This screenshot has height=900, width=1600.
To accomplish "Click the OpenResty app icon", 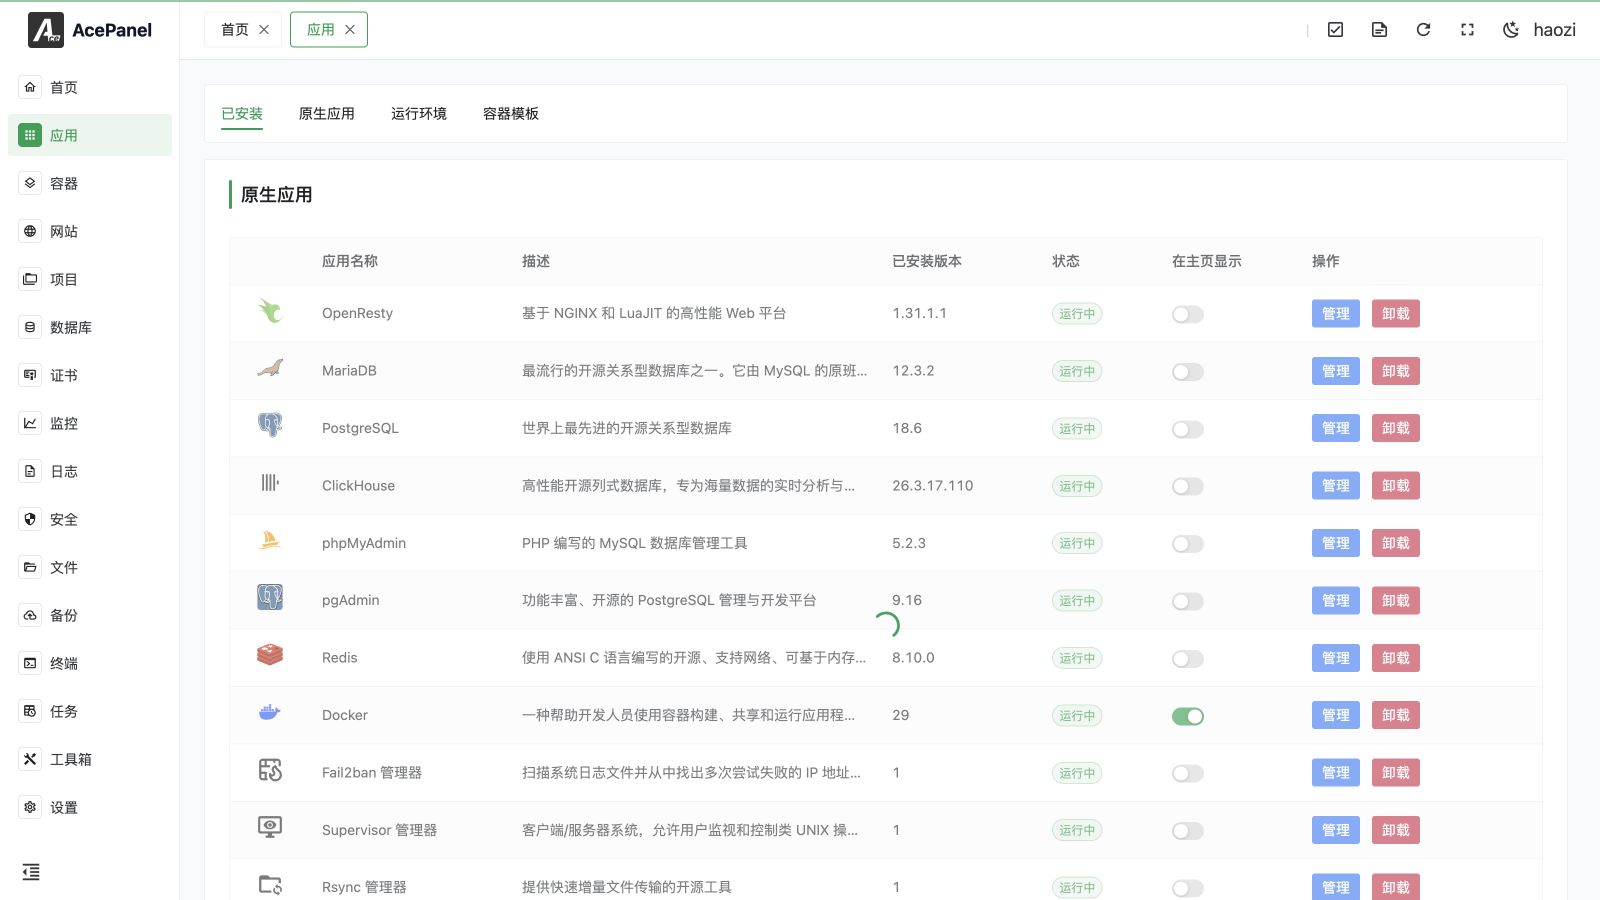I will (x=270, y=311).
